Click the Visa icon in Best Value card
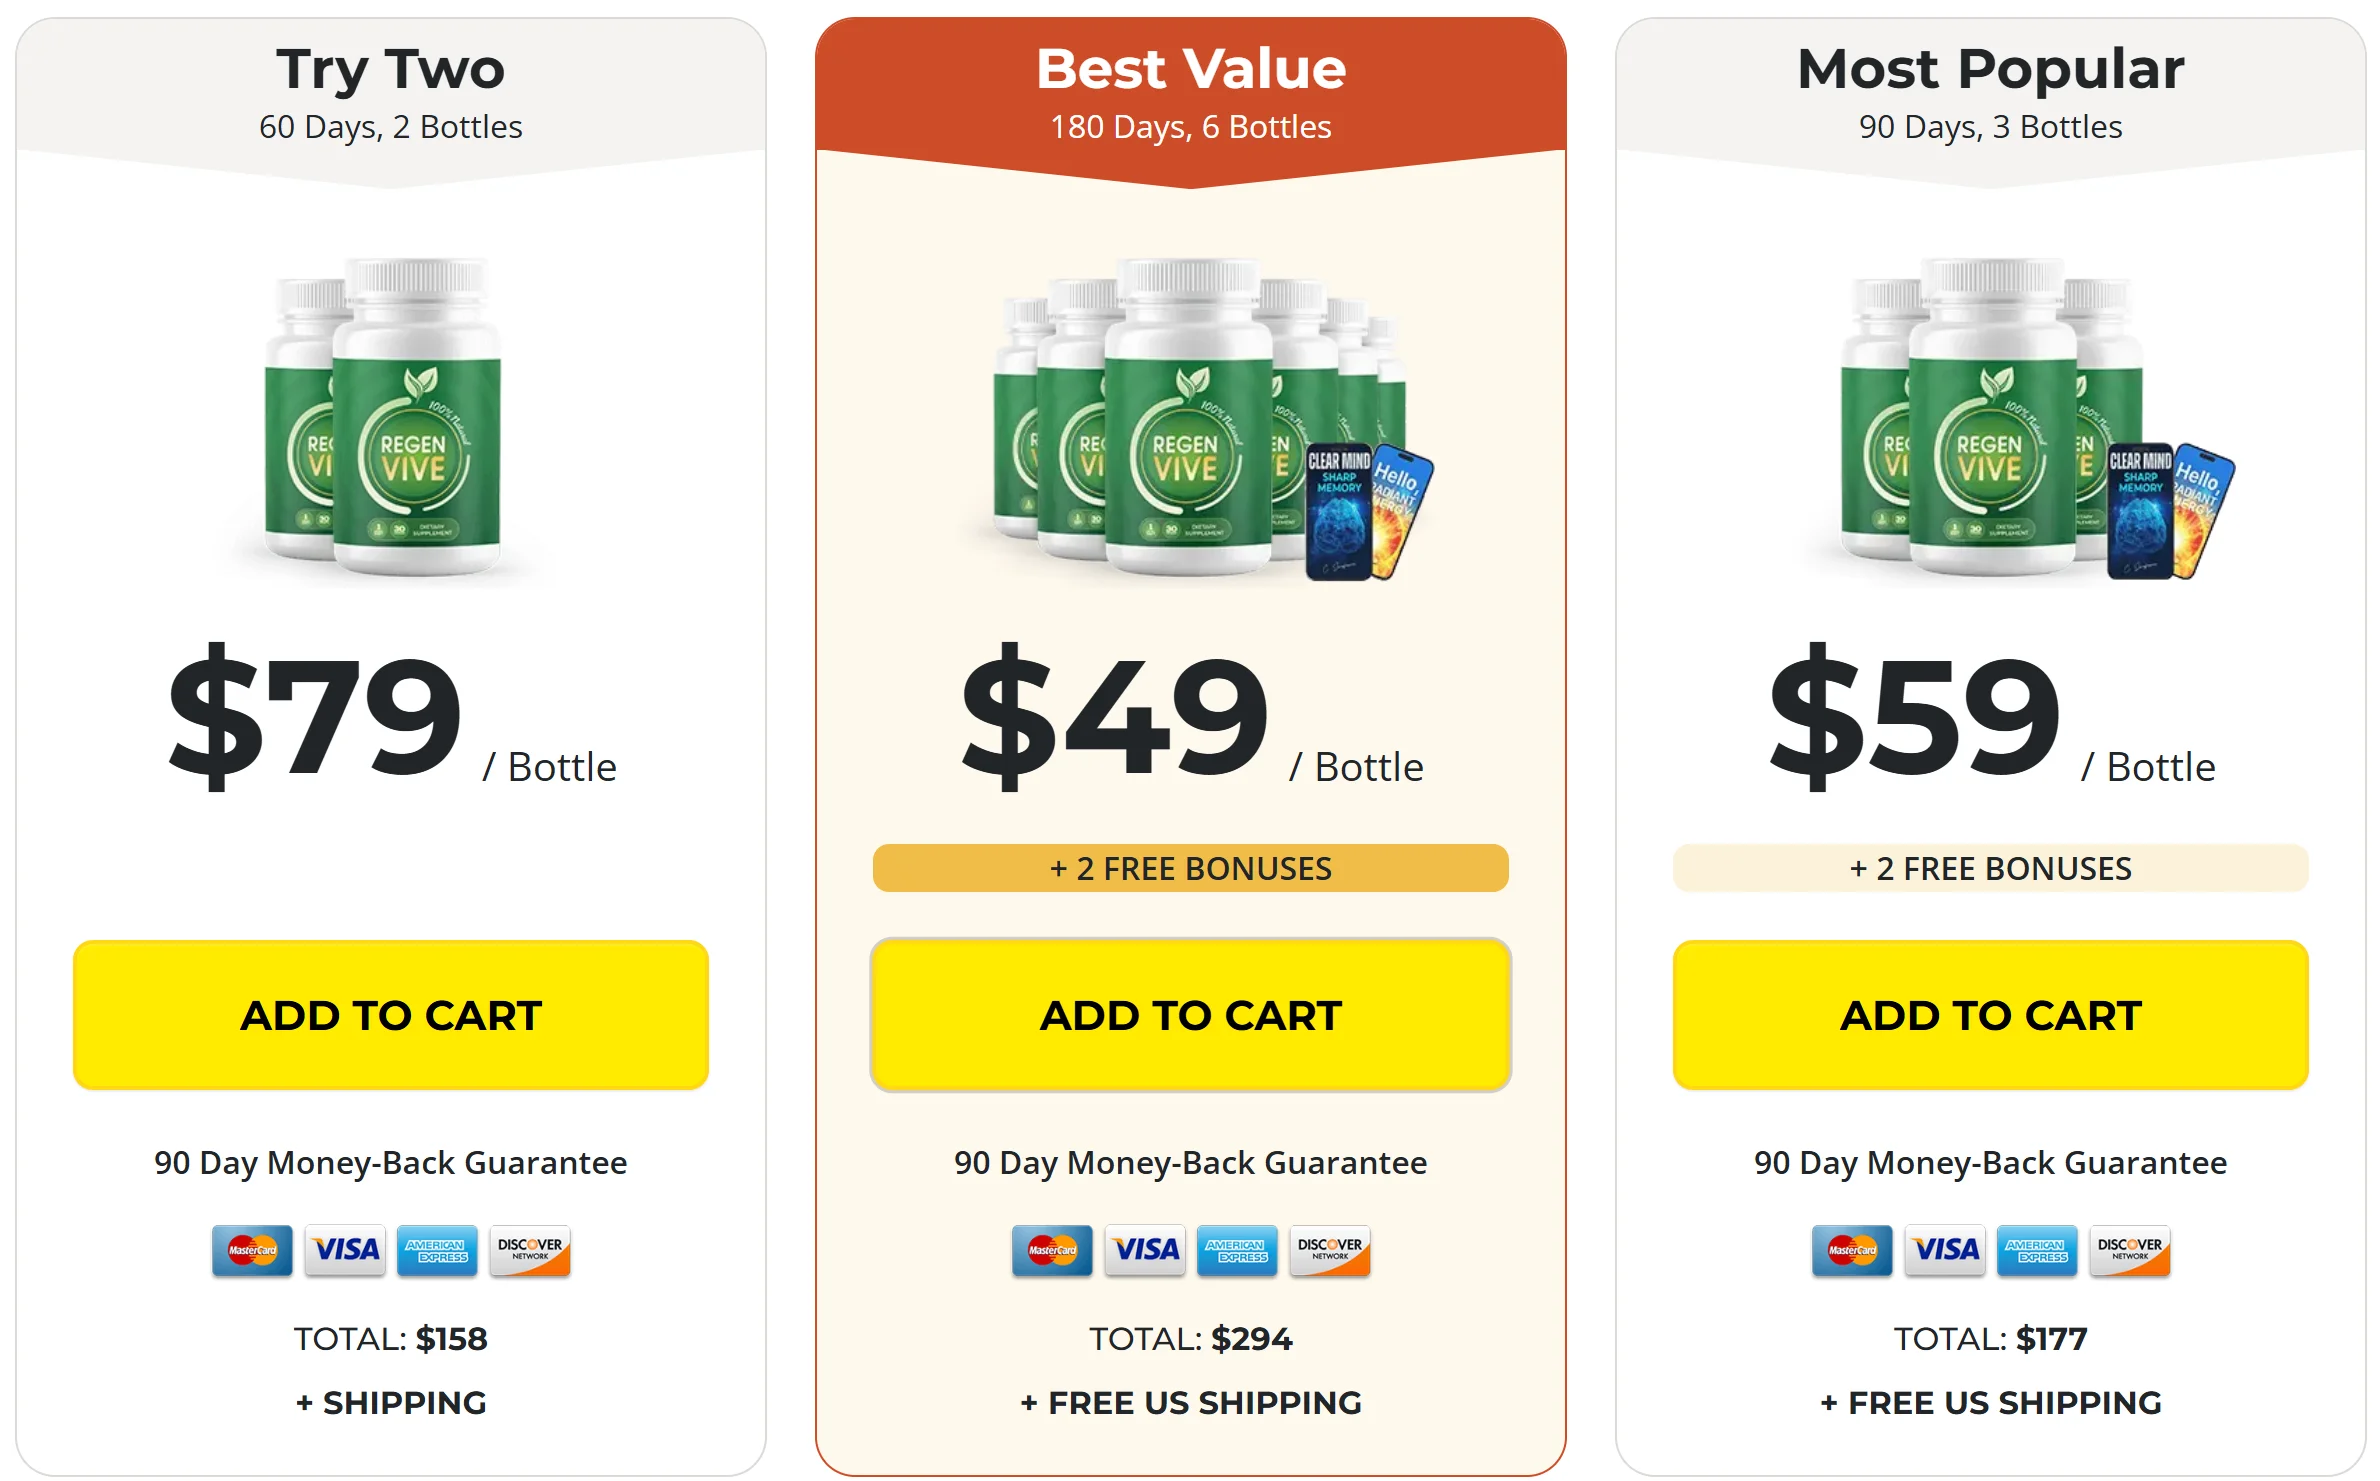Image resolution: width=2380 pixels, height=1481 pixels. click(1145, 1250)
